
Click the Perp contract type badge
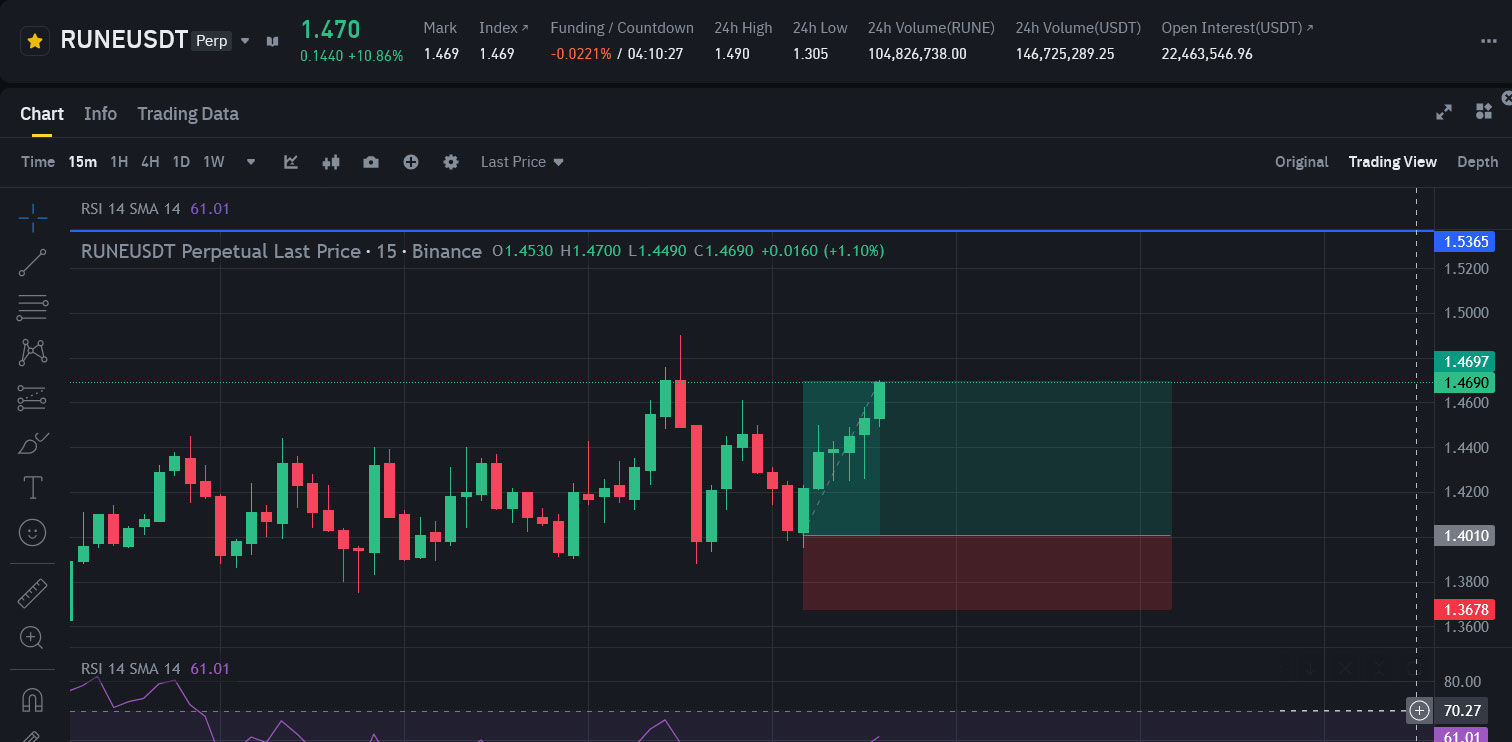212,41
